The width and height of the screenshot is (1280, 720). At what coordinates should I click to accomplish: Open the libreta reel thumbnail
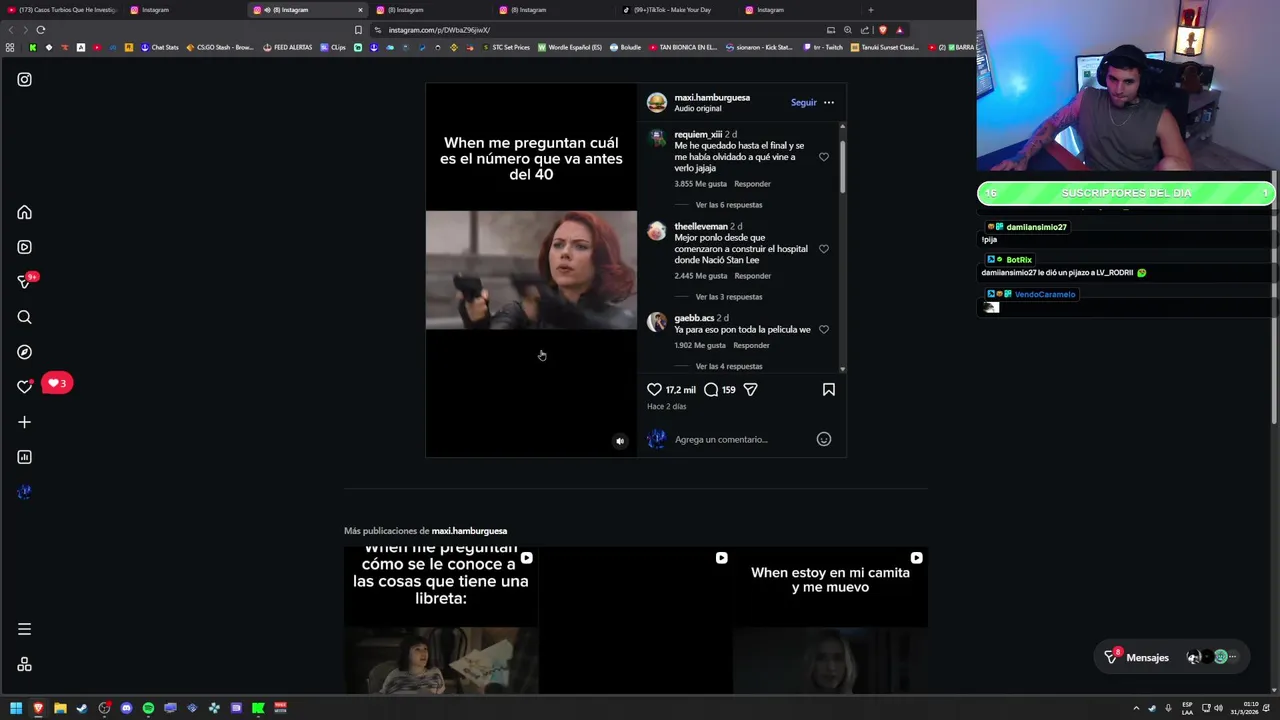pyautogui.click(x=441, y=620)
